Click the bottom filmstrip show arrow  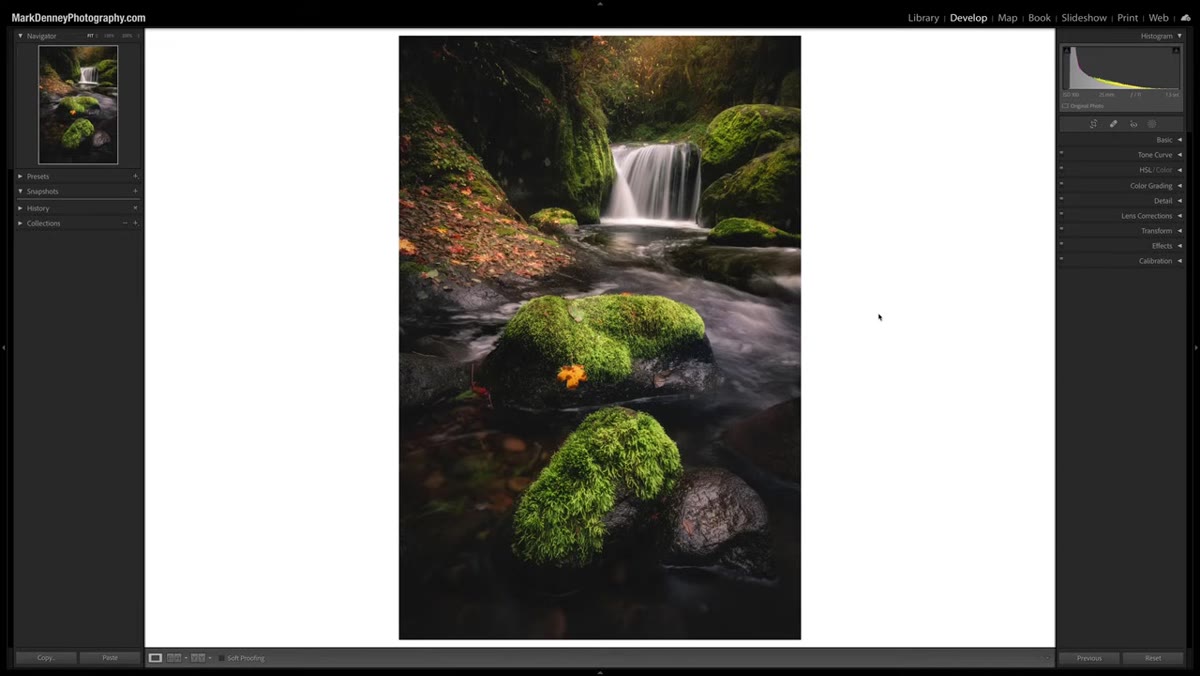[x=600, y=672]
